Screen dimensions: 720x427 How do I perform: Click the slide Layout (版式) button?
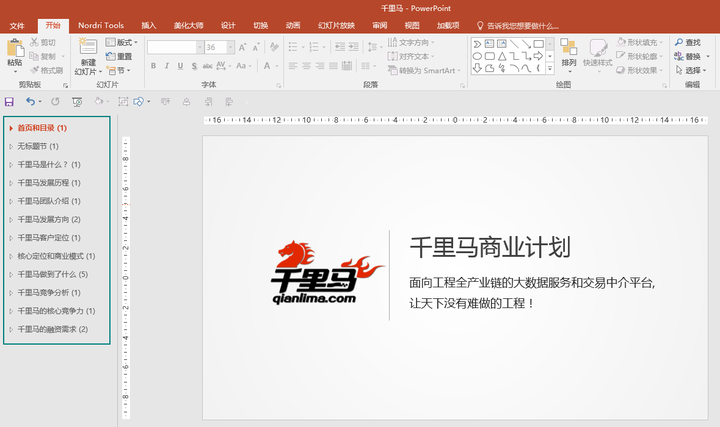[121, 42]
